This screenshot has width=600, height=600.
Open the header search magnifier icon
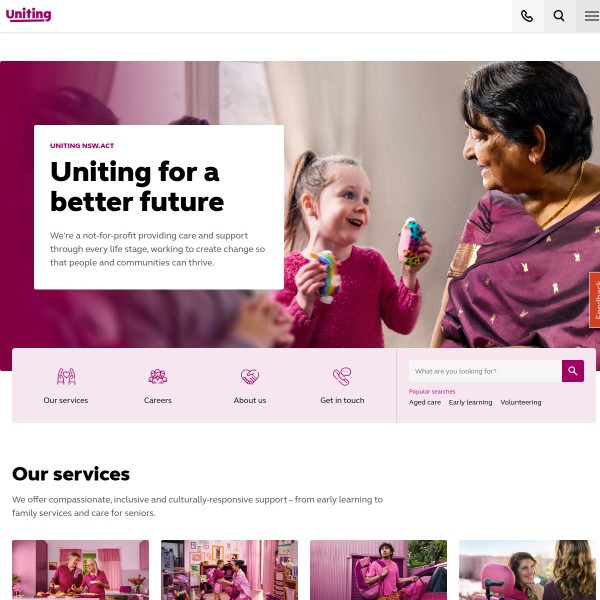[559, 16]
